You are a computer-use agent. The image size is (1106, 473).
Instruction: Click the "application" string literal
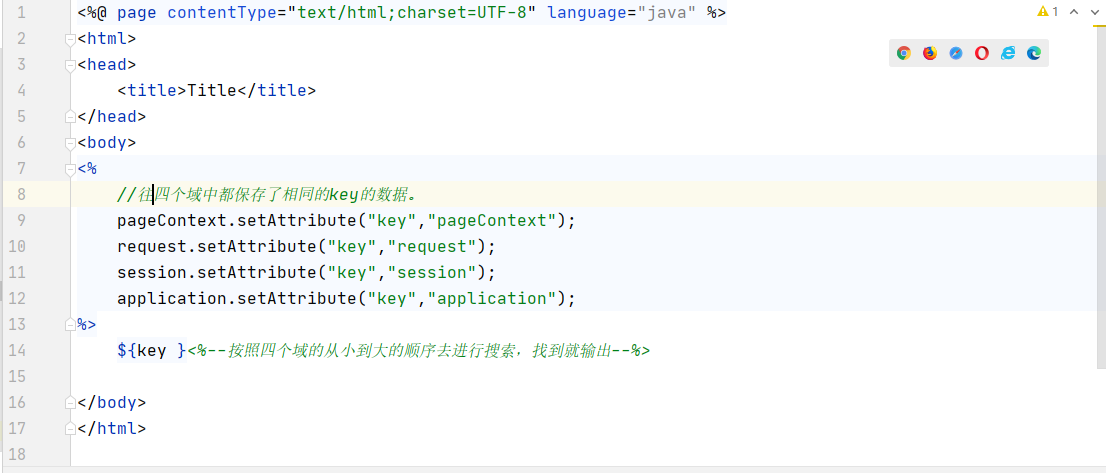point(492,299)
